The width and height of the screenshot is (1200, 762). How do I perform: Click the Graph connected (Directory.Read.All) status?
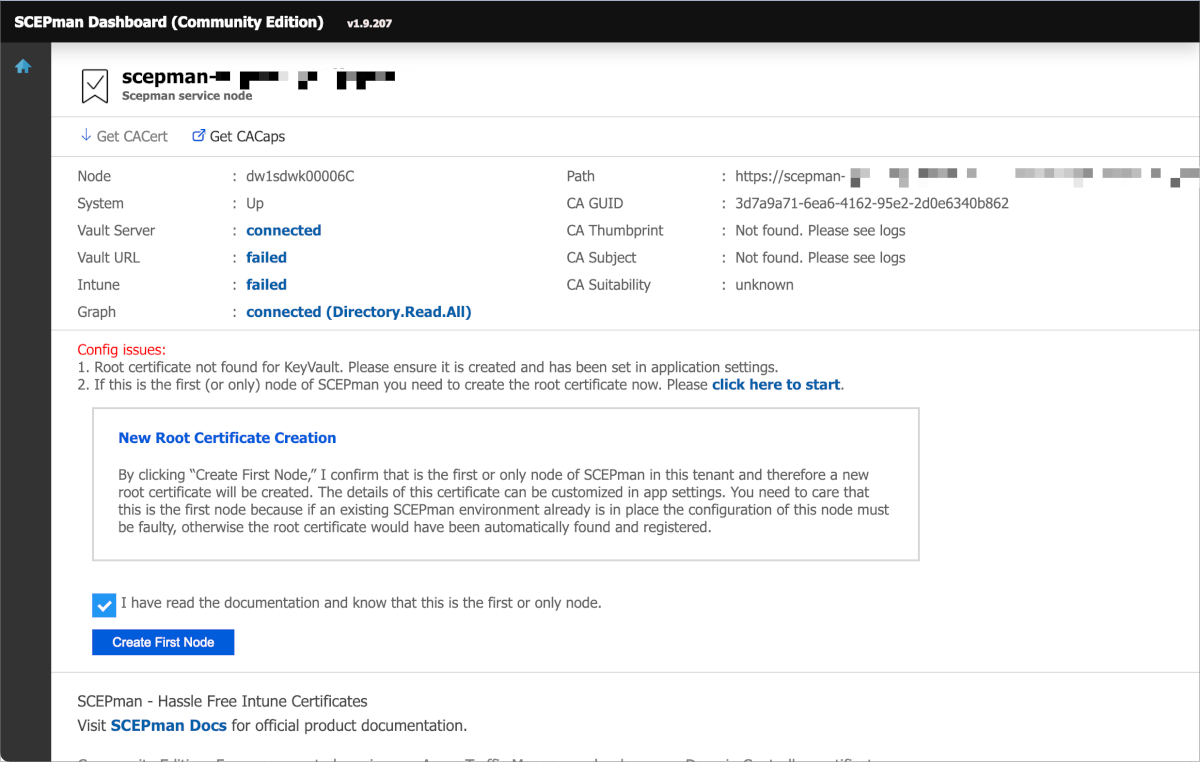(359, 312)
